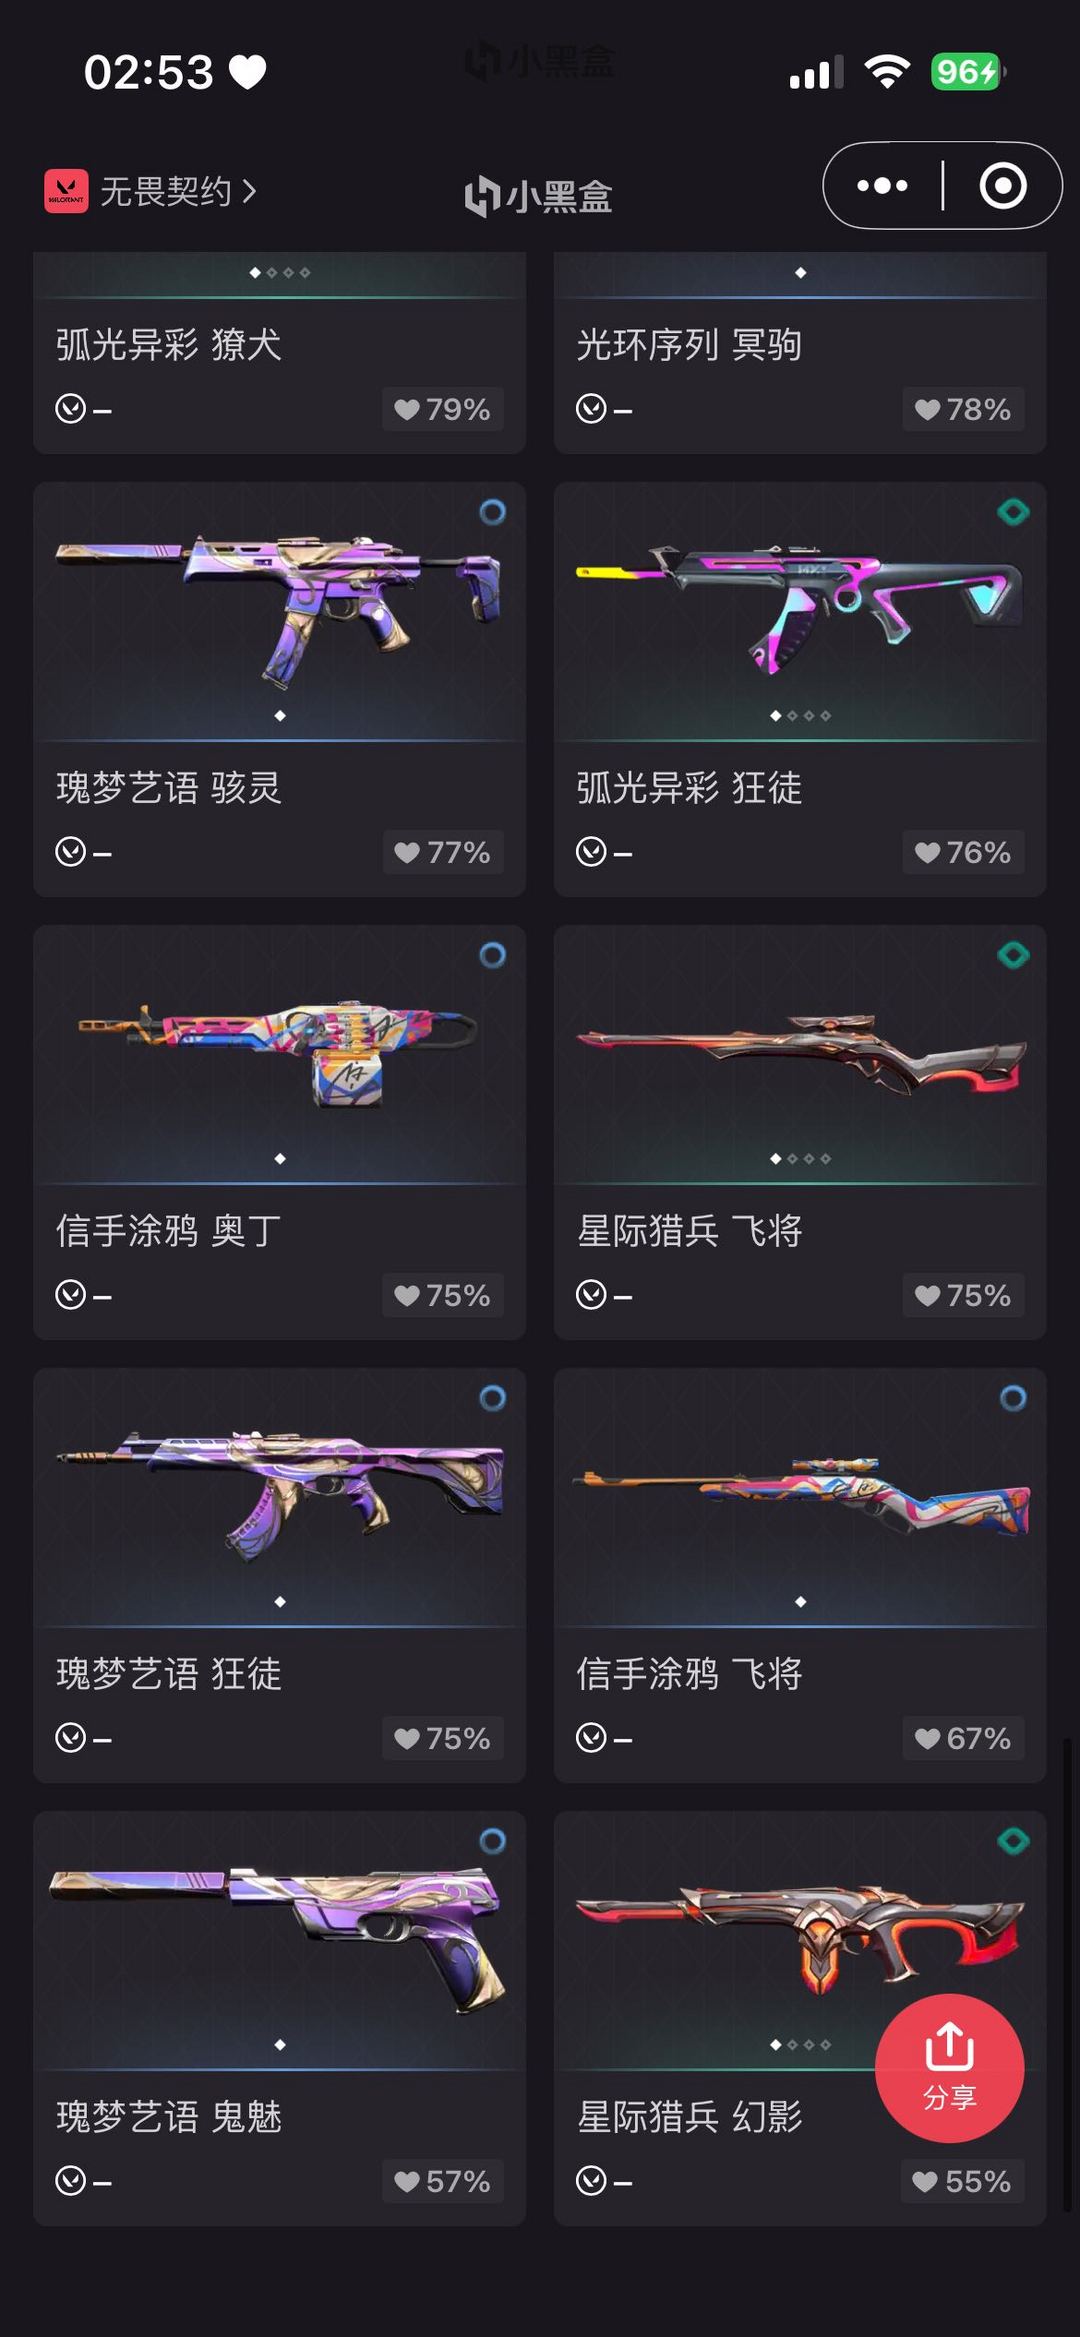Tap the red share button
This screenshot has width=1080, height=2337.
949,2068
